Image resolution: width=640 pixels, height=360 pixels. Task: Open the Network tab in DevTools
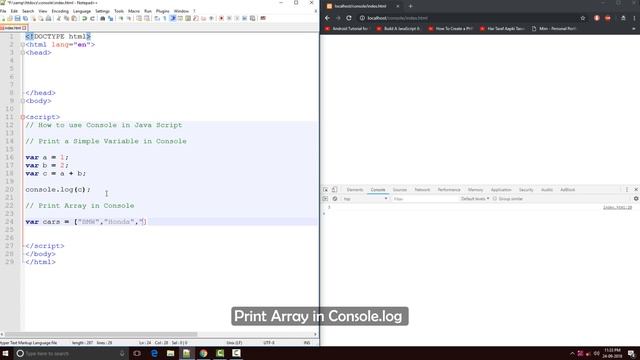point(422,190)
